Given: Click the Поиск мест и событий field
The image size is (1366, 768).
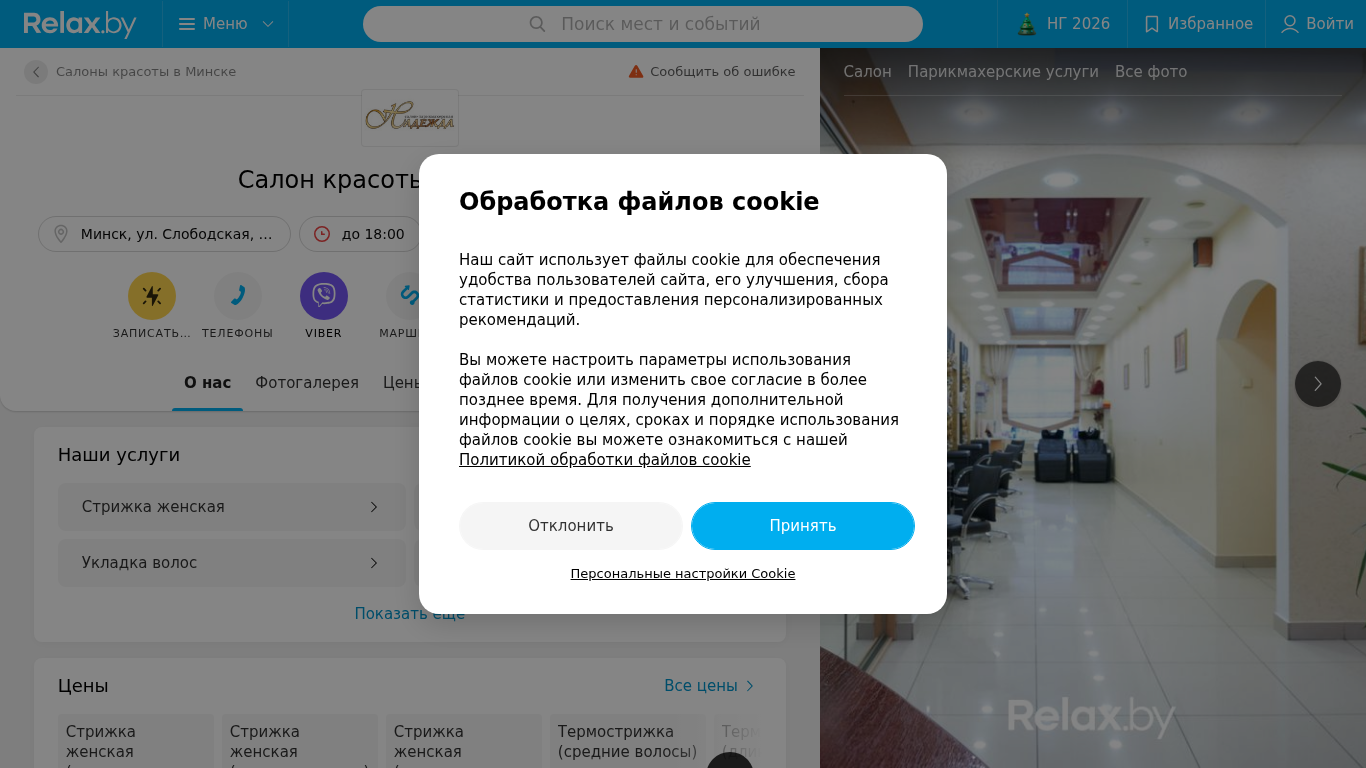Looking at the screenshot, I should [x=643, y=24].
